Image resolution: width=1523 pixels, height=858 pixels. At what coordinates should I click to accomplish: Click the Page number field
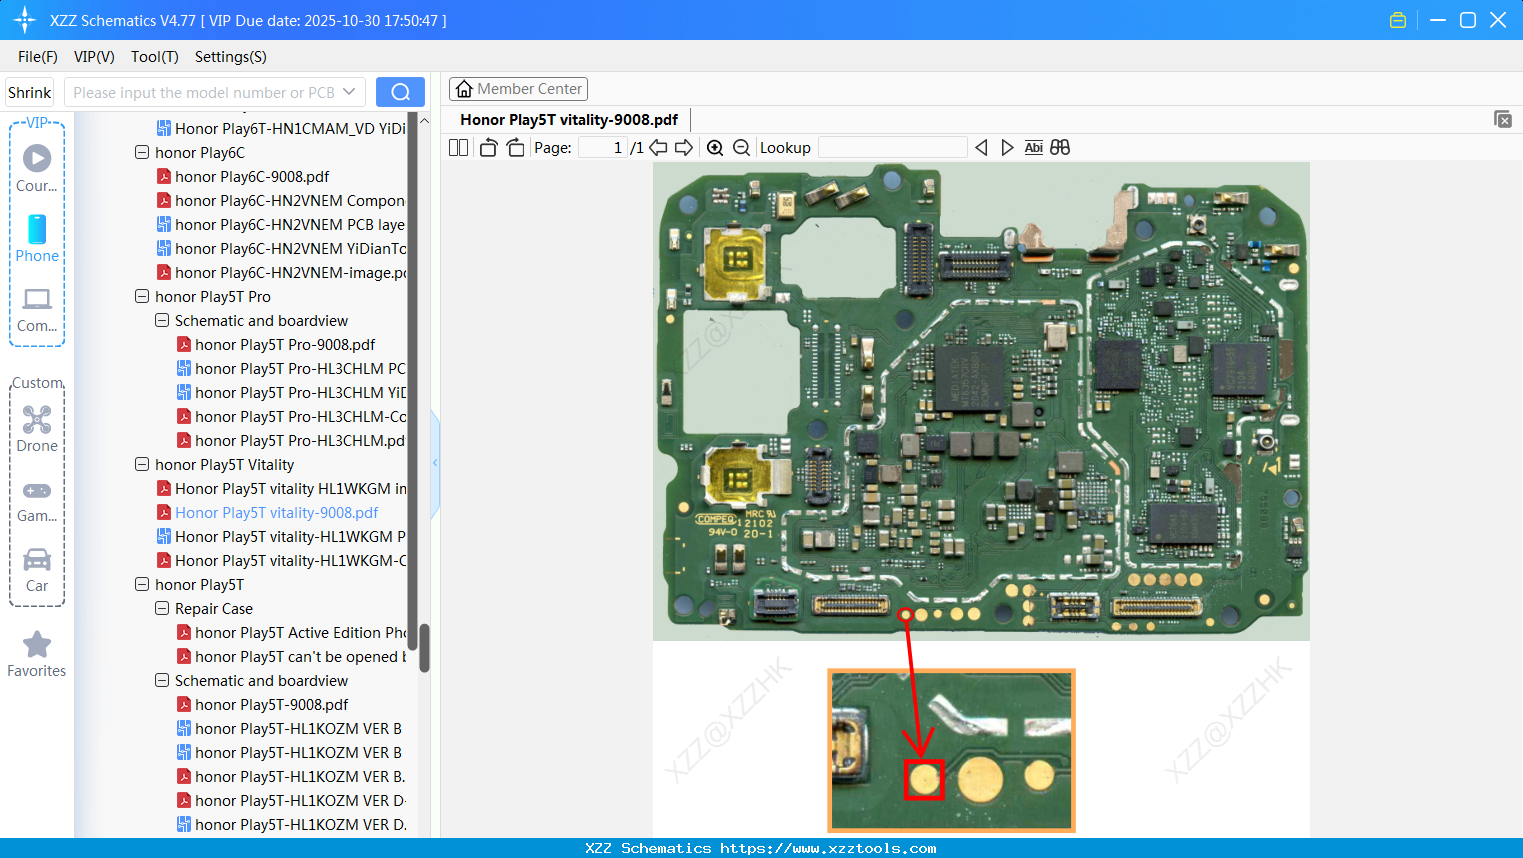click(x=602, y=148)
